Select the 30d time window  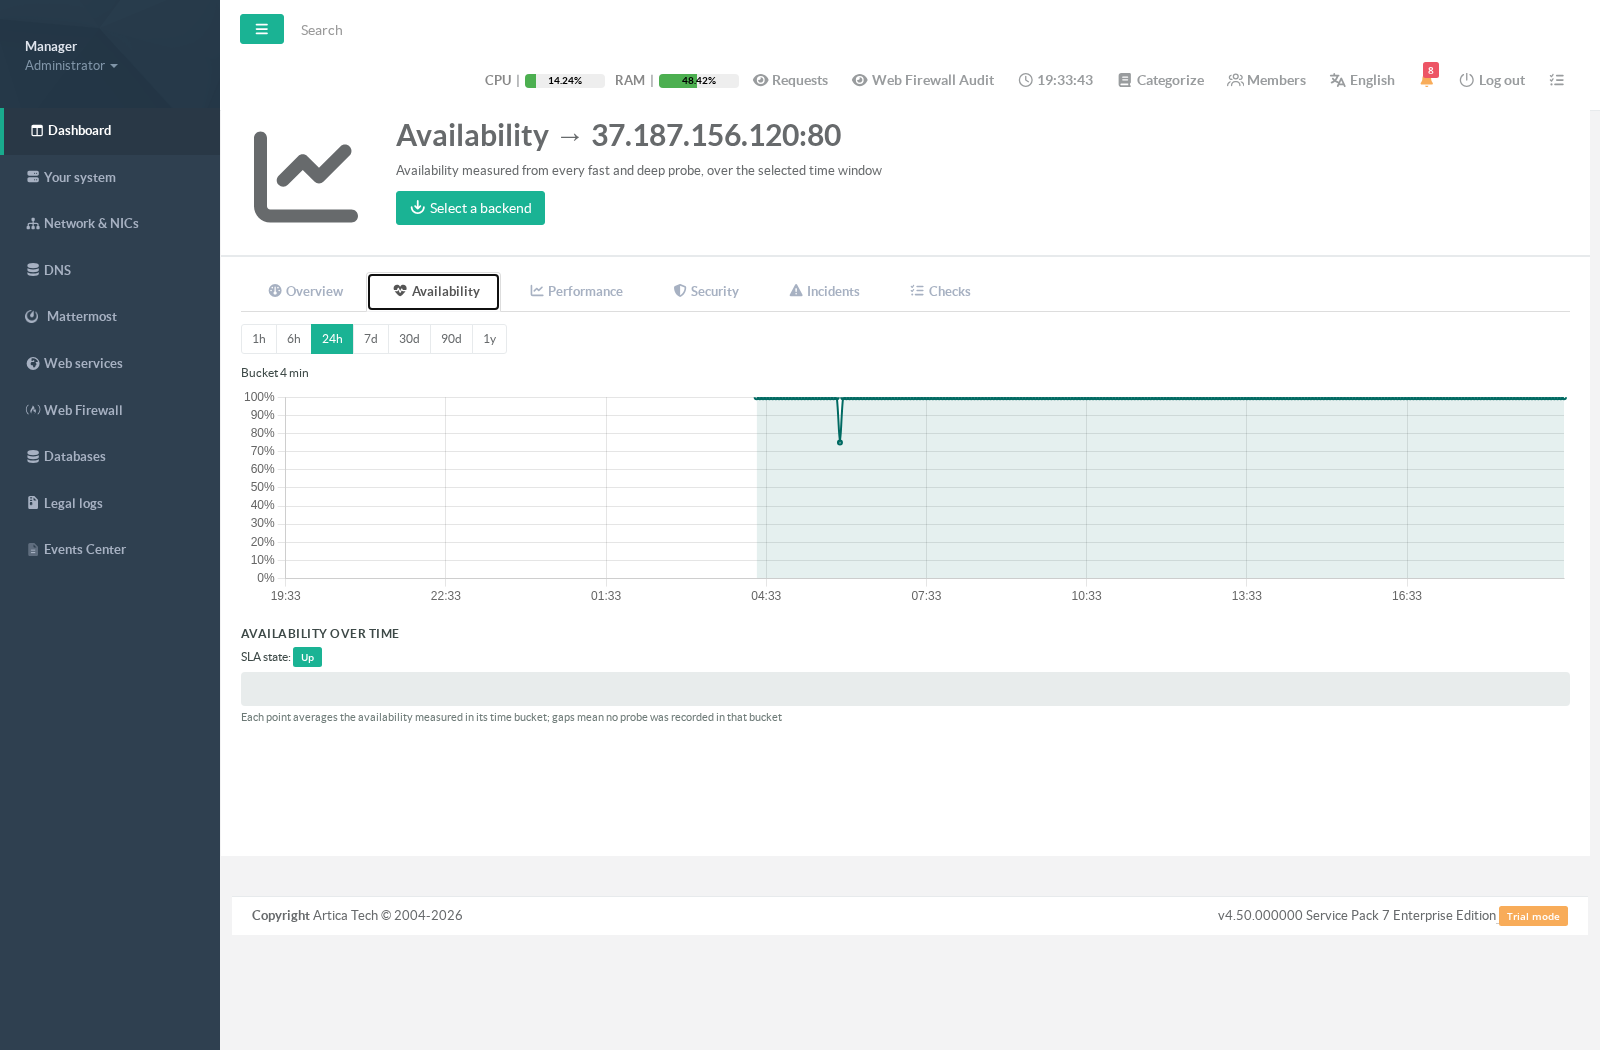[x=409, y=339]
